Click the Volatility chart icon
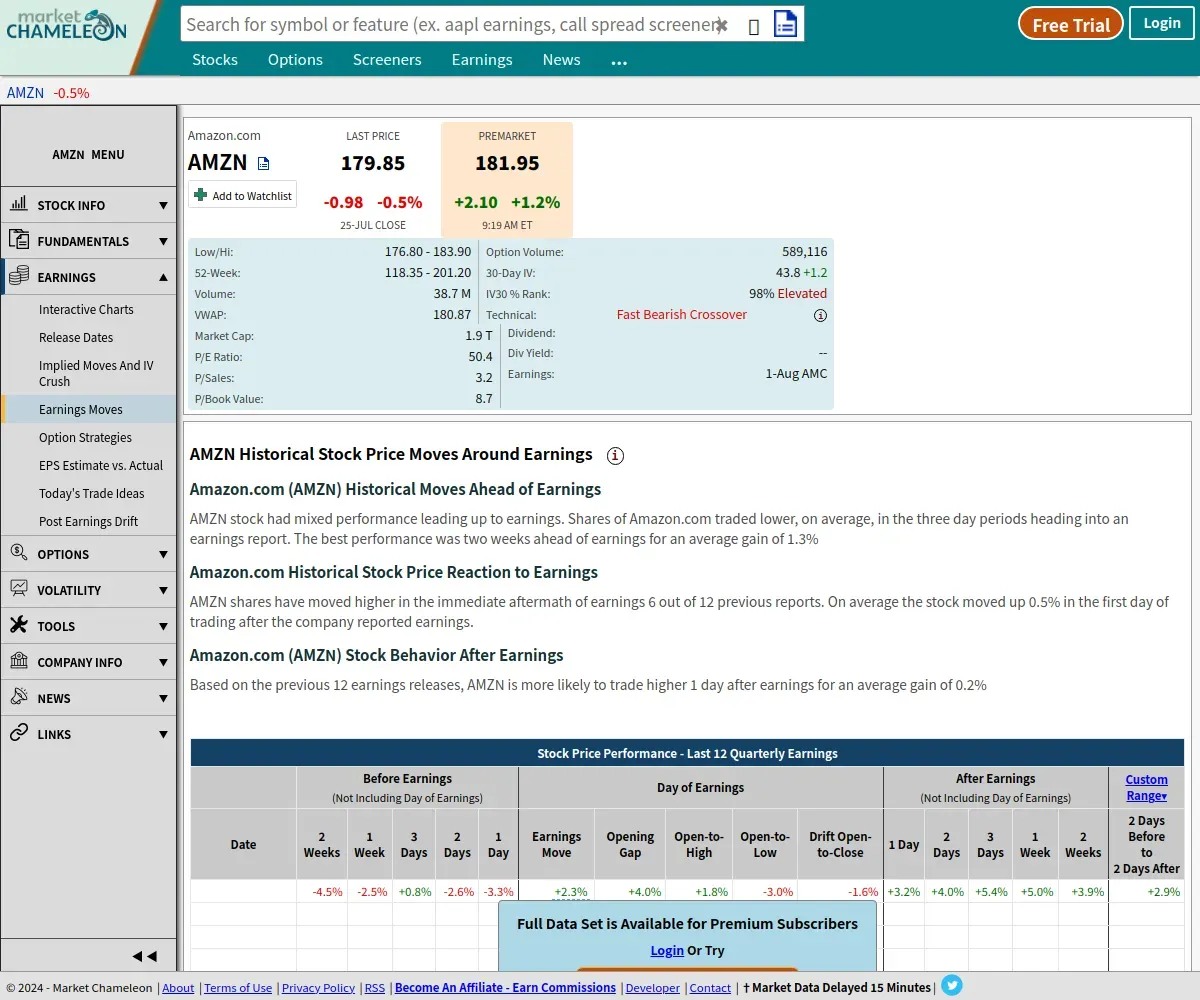Image resolution: width=1200 pixels, height=1000 pixels. 19,588
